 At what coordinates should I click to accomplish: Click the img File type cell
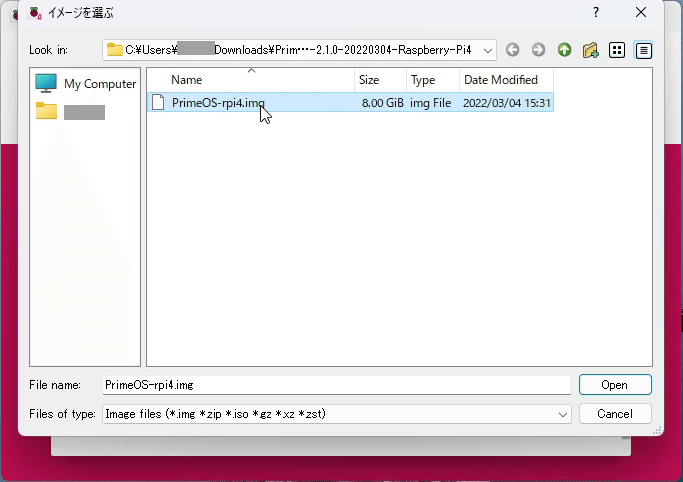click(430, 103)
